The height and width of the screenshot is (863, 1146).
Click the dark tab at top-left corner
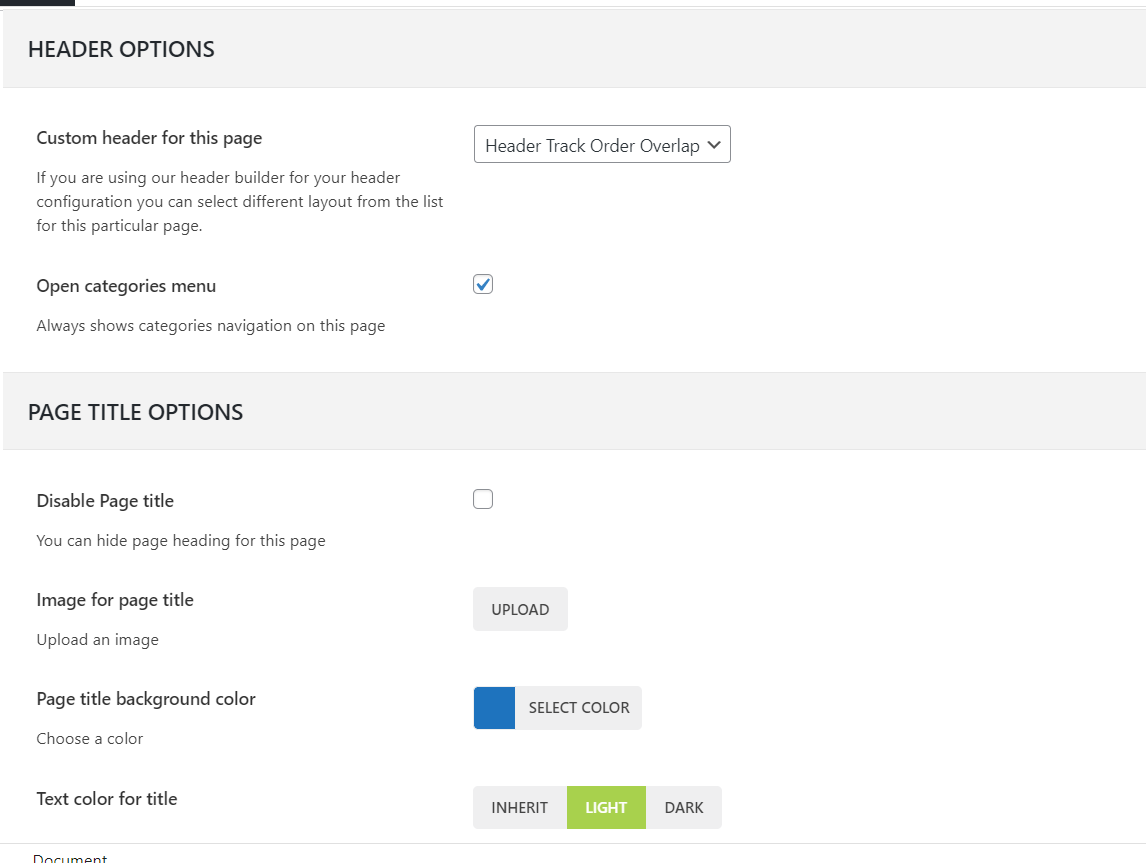pyautogui.click(x=37, y=2)
